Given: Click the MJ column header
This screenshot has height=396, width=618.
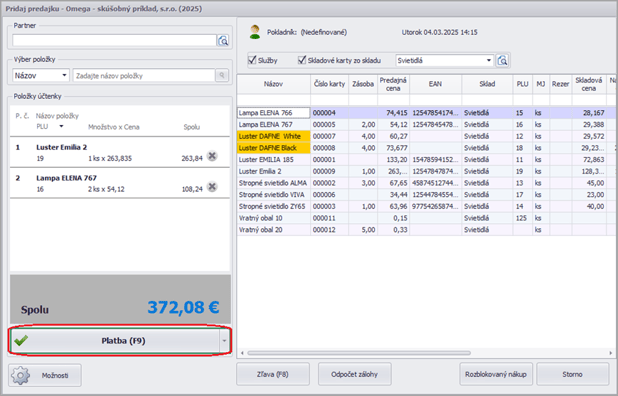Looking at the screenshot, I should 541,84.
